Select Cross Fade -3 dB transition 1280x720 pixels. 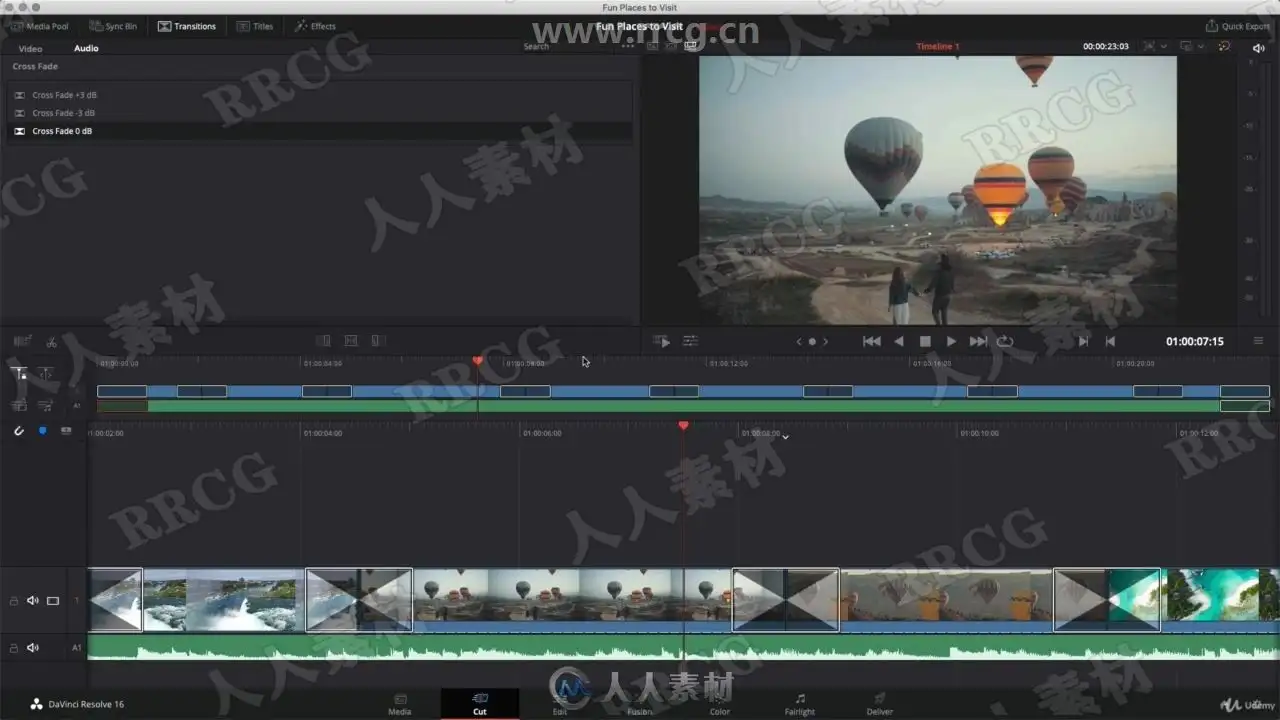(x=320, y=113)
